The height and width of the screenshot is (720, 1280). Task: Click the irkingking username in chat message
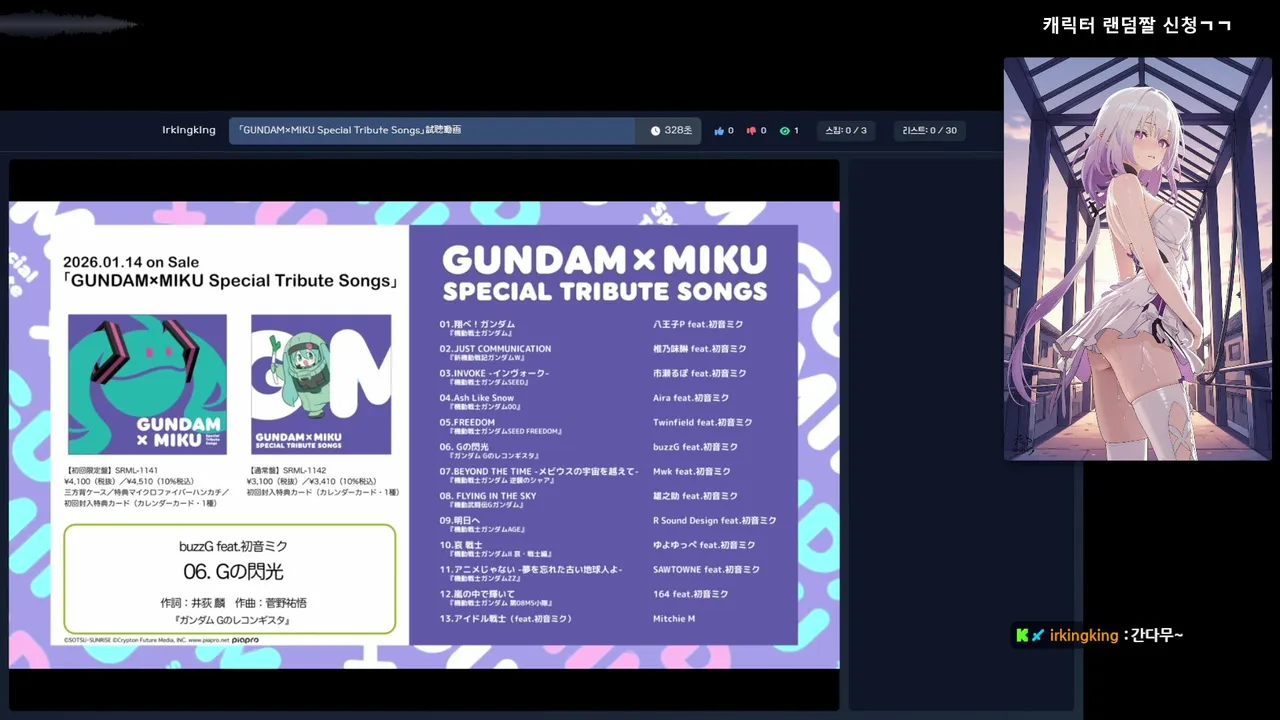click(1084, 636)
